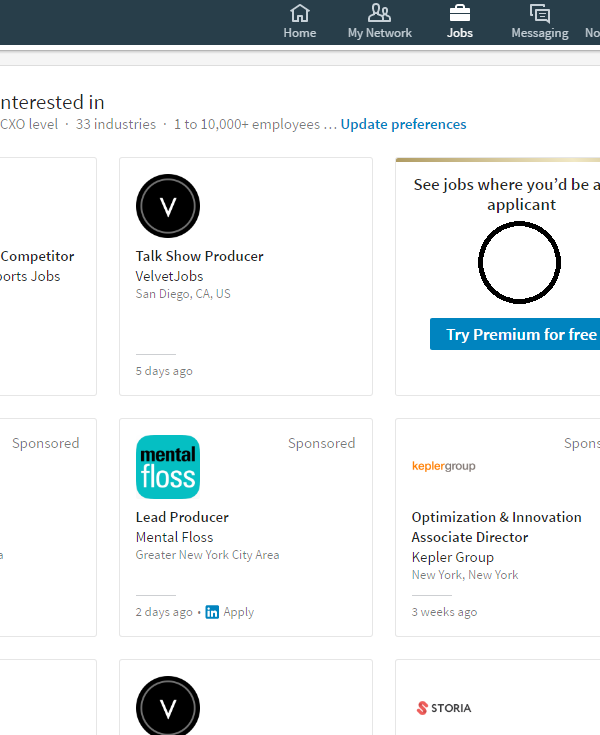The width and height of the screenshot is (600, 735).
Task: Select the Jobs briefcase icon
Action: (459, 13)
